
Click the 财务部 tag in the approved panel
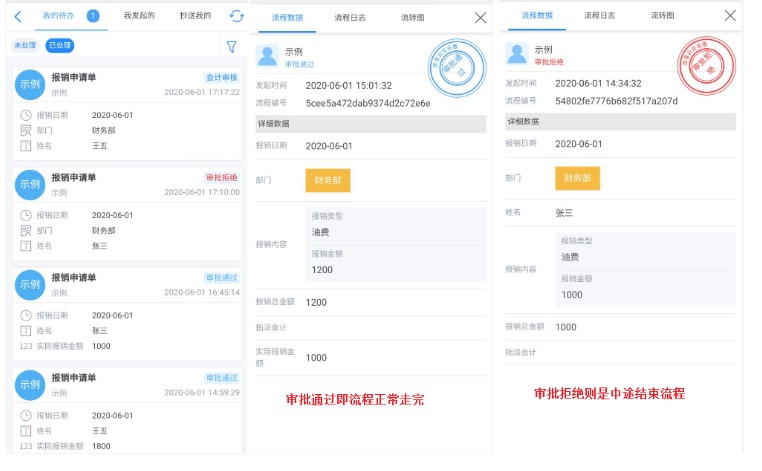pos(328,180)
